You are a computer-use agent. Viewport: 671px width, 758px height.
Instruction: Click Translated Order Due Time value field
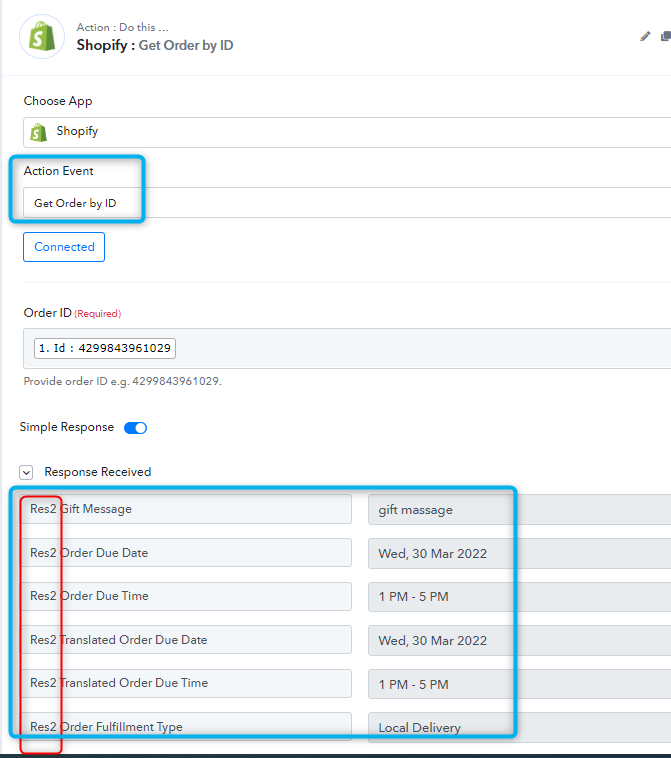[x=519, y=684]
